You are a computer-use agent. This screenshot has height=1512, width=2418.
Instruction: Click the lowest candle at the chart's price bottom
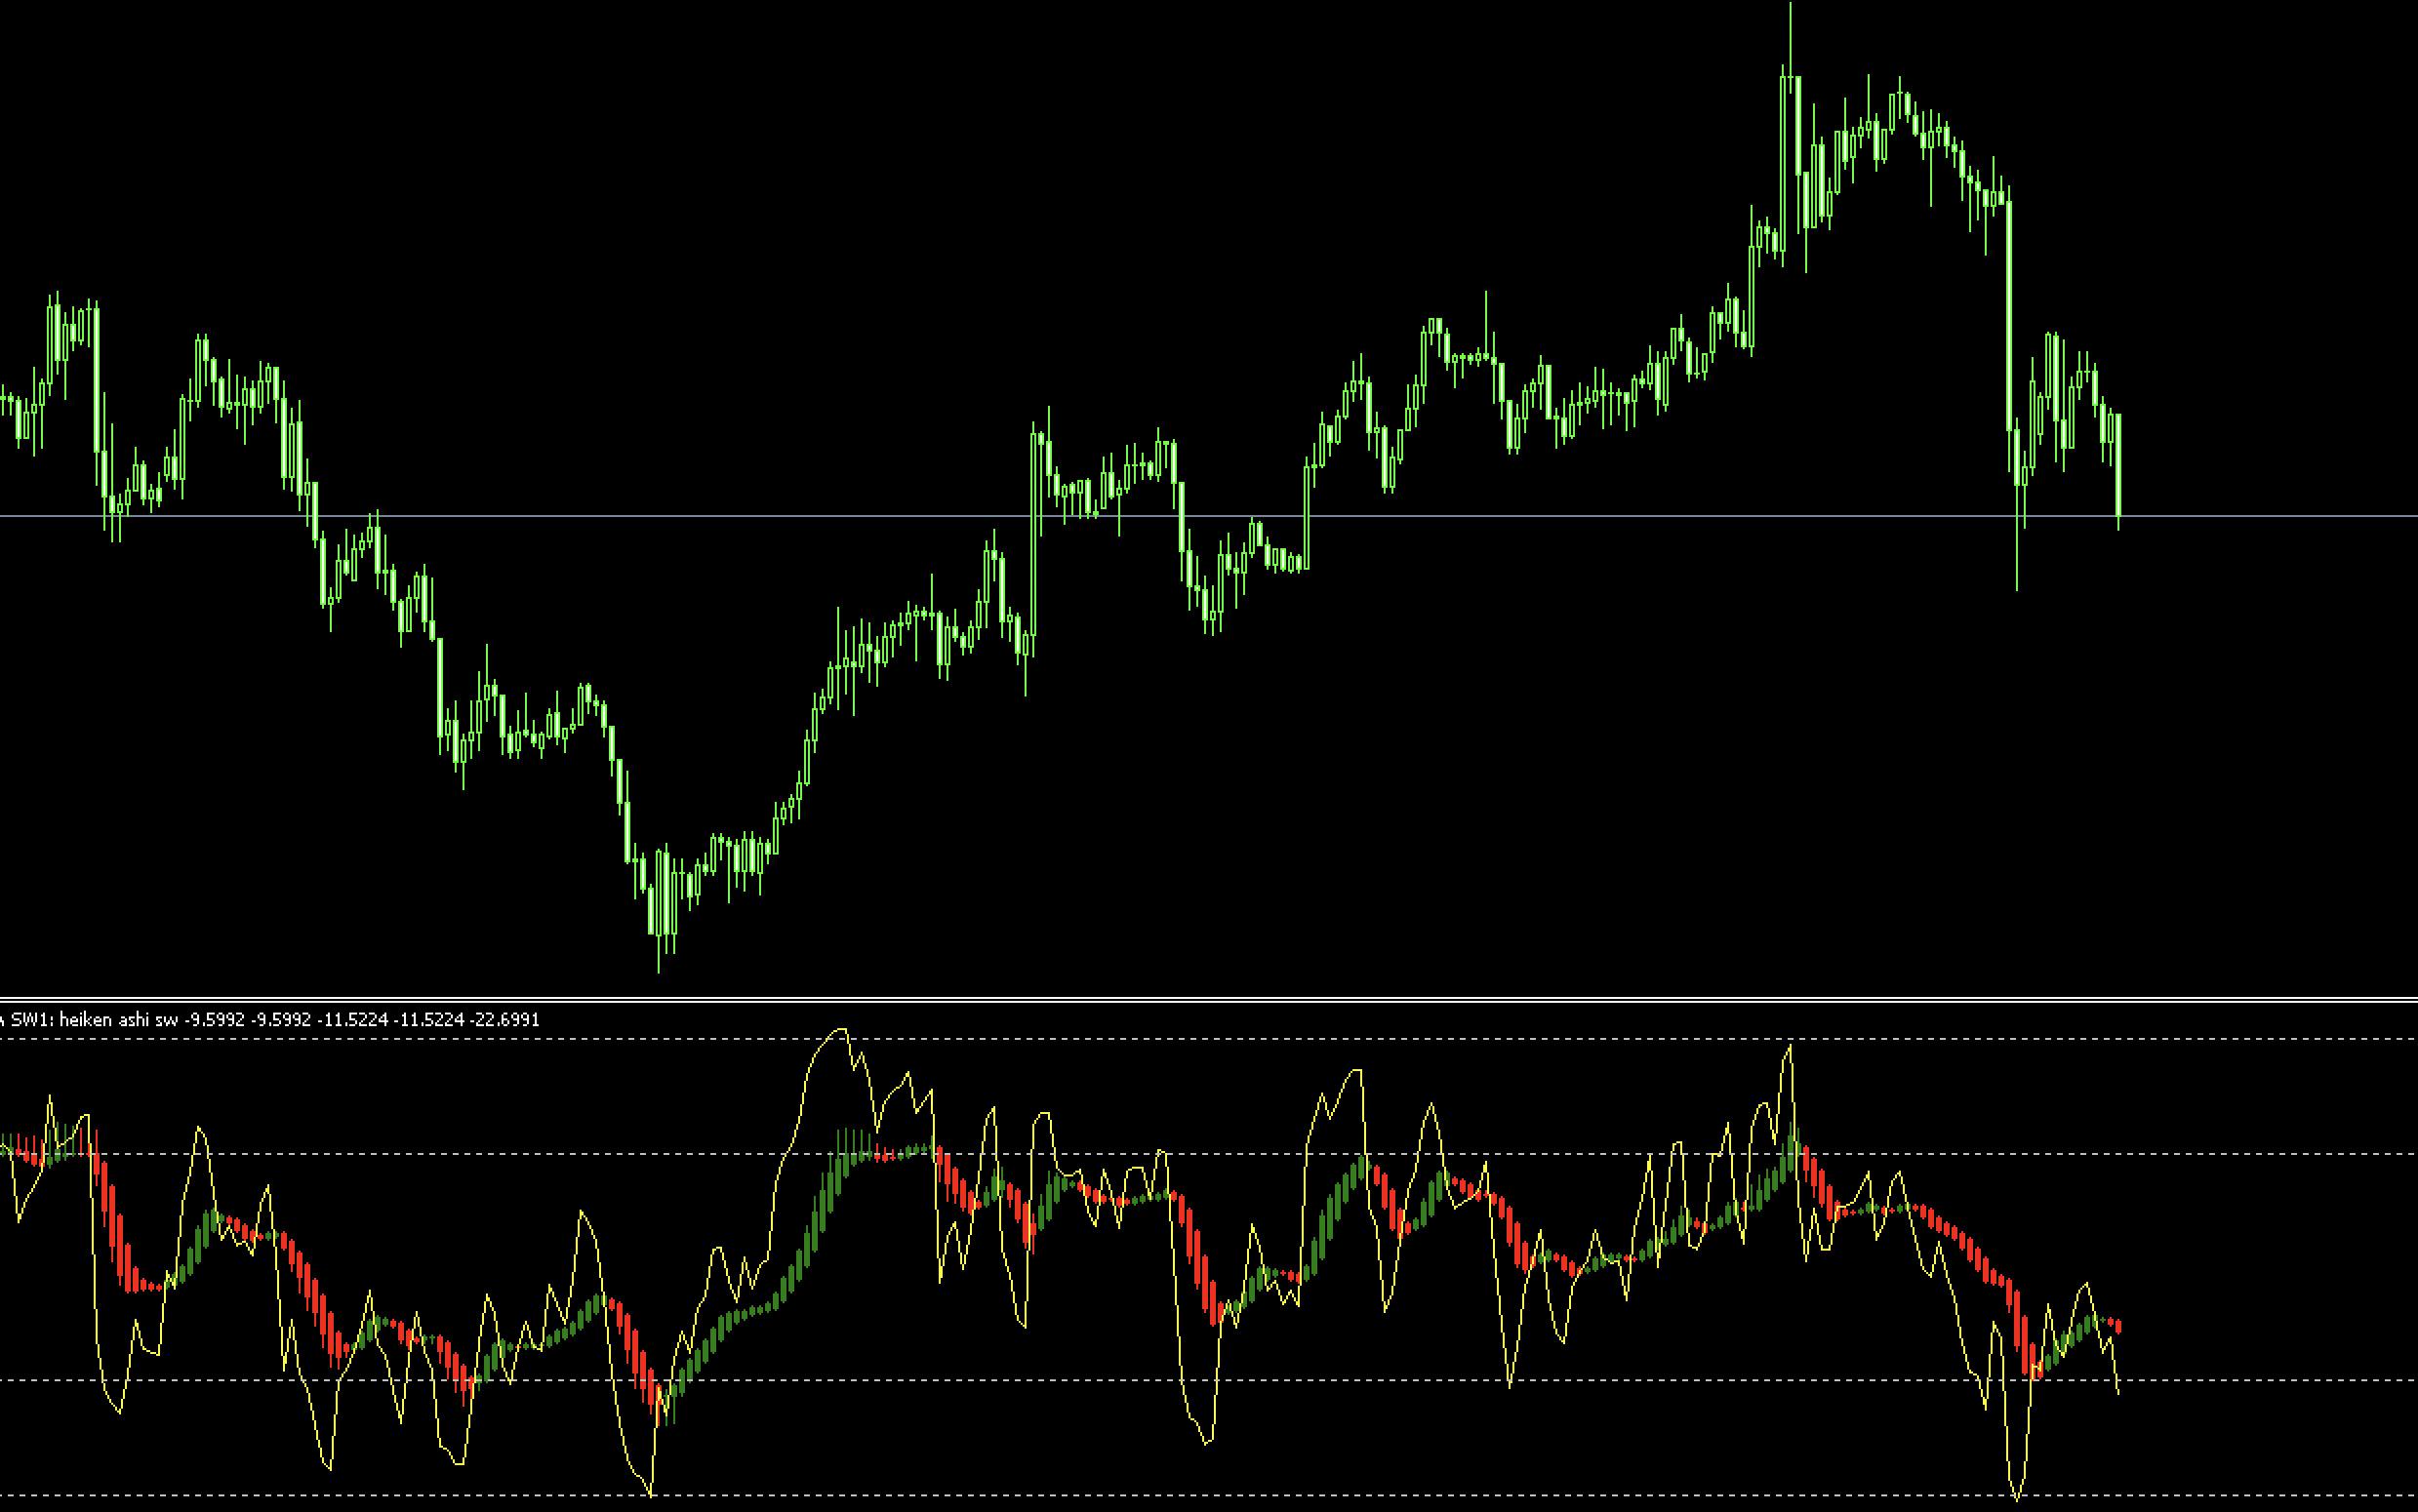pos(659,900)
